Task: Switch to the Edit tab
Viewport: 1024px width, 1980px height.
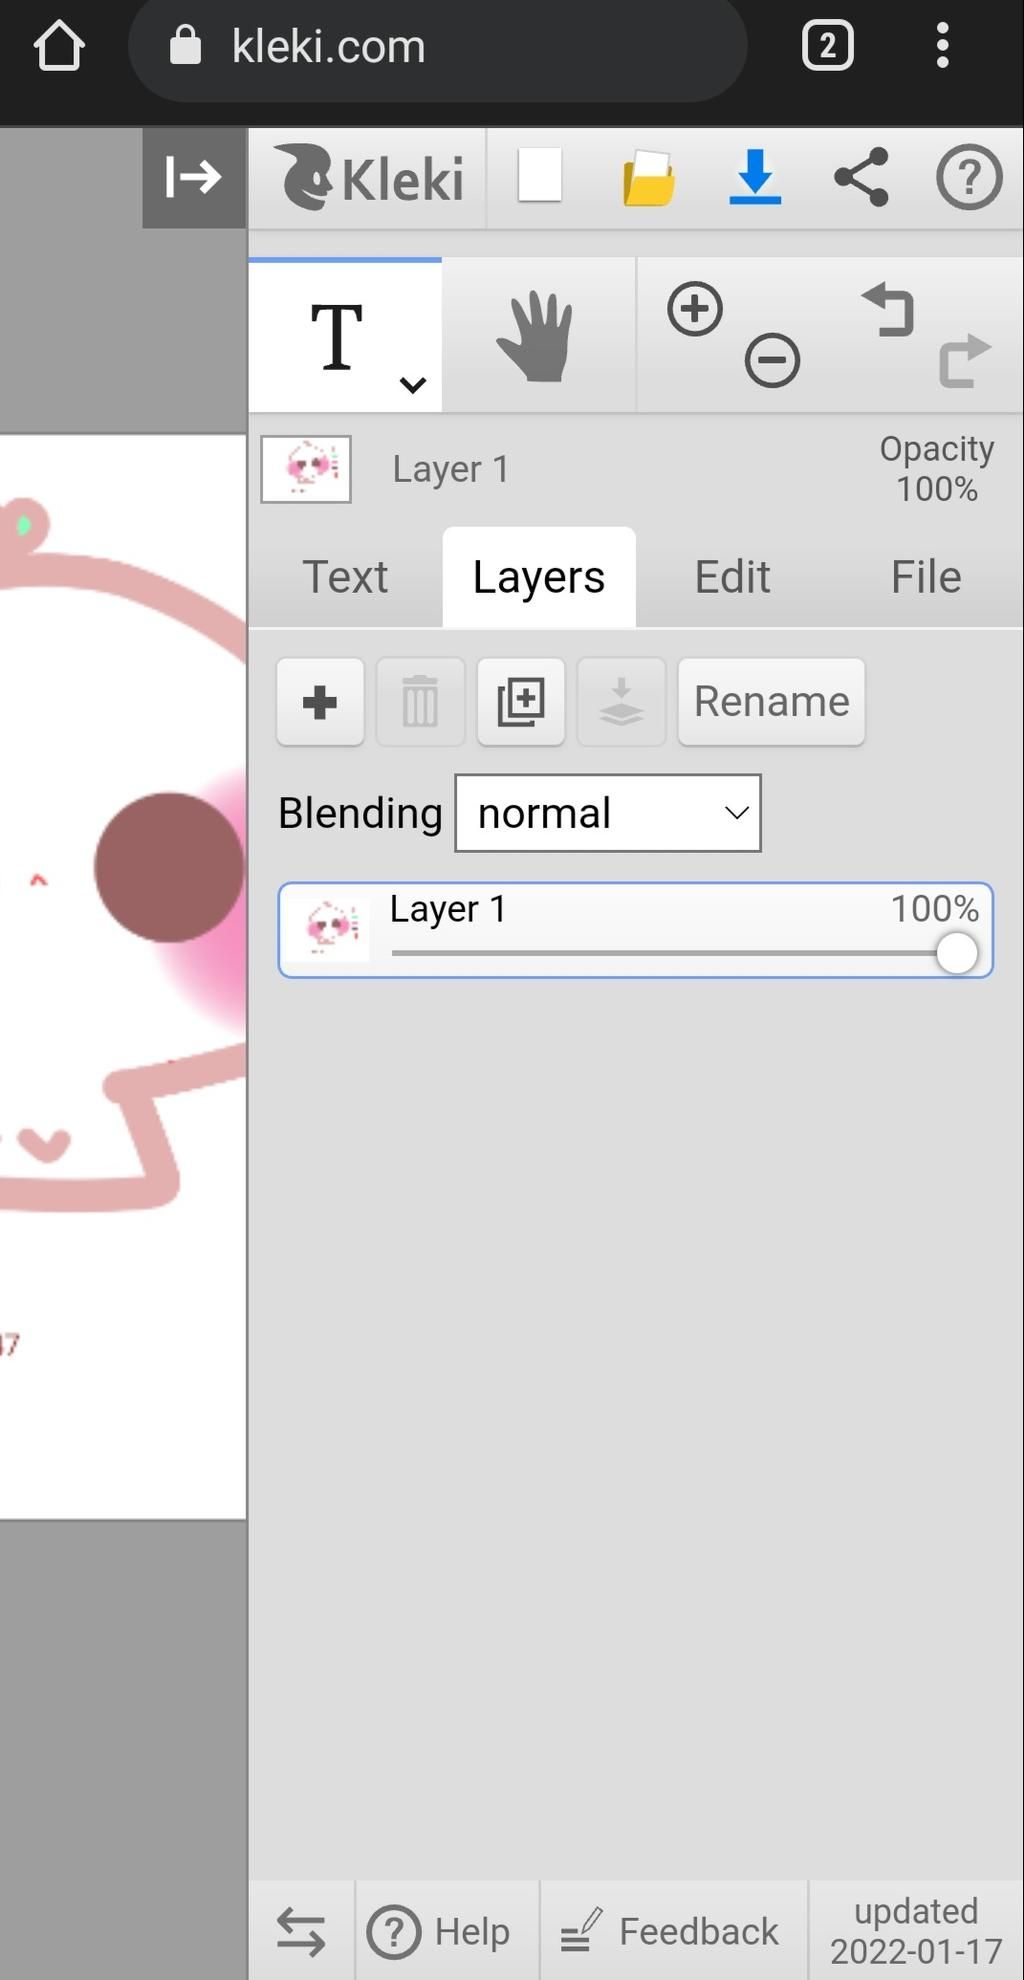Action: click(x=732, y=577)
